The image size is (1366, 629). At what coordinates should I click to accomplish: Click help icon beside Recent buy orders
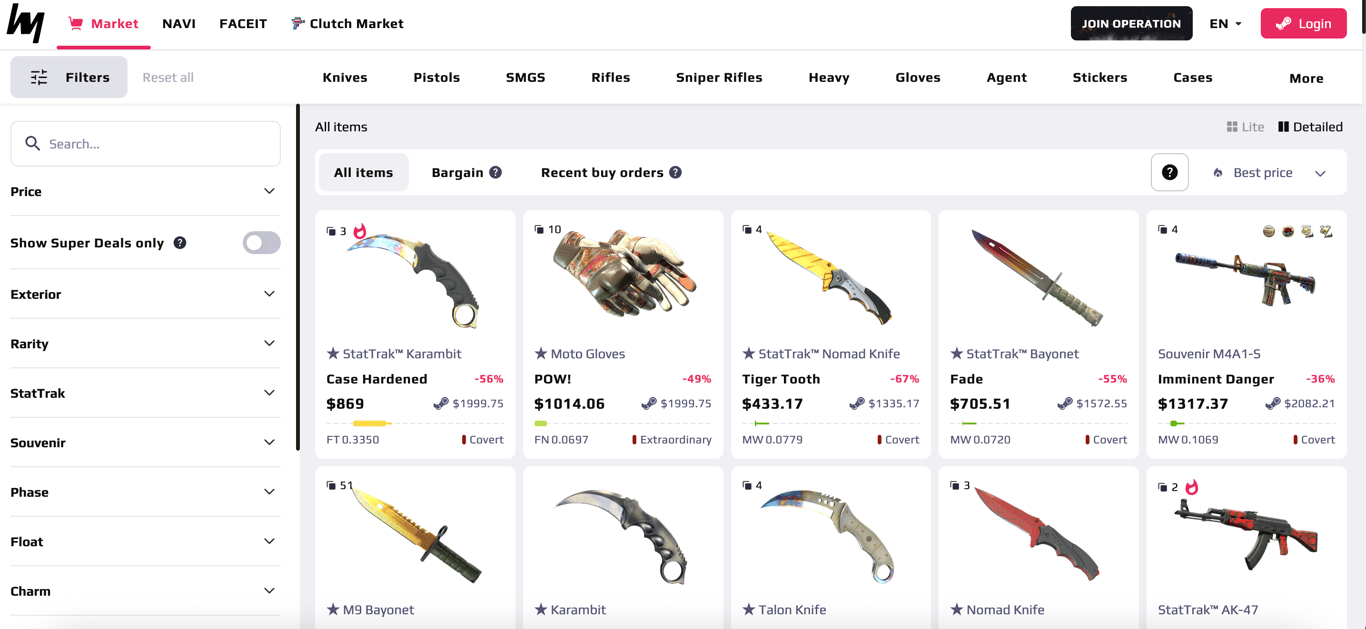point(676,173)
